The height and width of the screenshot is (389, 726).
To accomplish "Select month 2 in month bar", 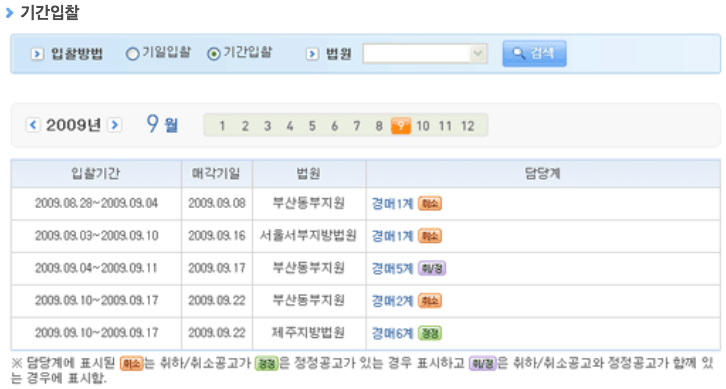I will tap(245, 126).
